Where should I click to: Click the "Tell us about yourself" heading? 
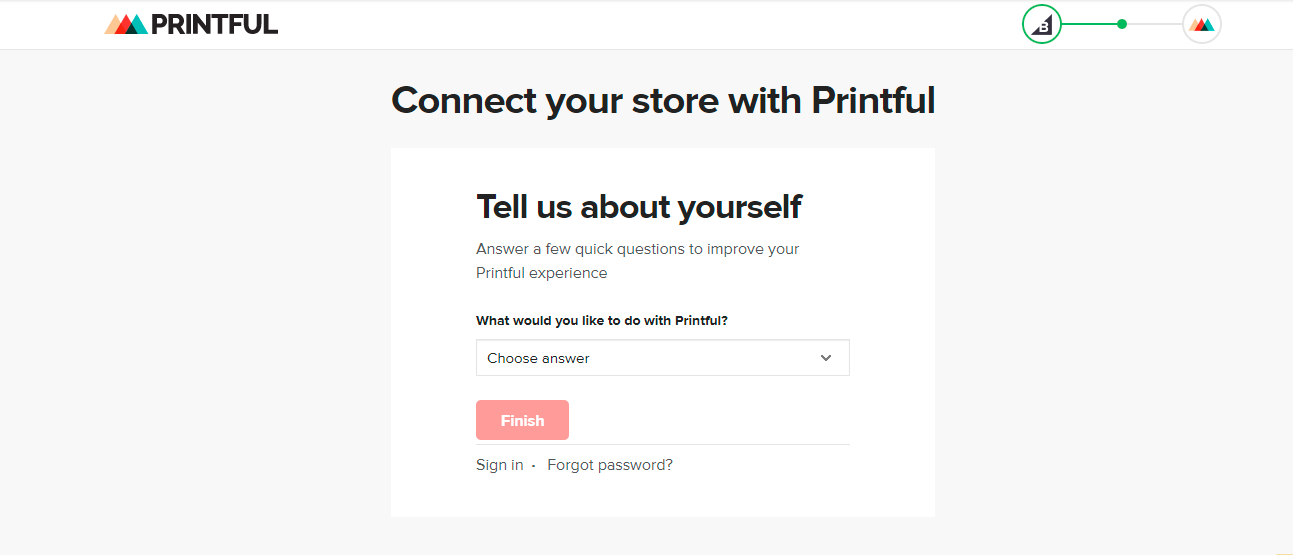[x=639, y=207]
